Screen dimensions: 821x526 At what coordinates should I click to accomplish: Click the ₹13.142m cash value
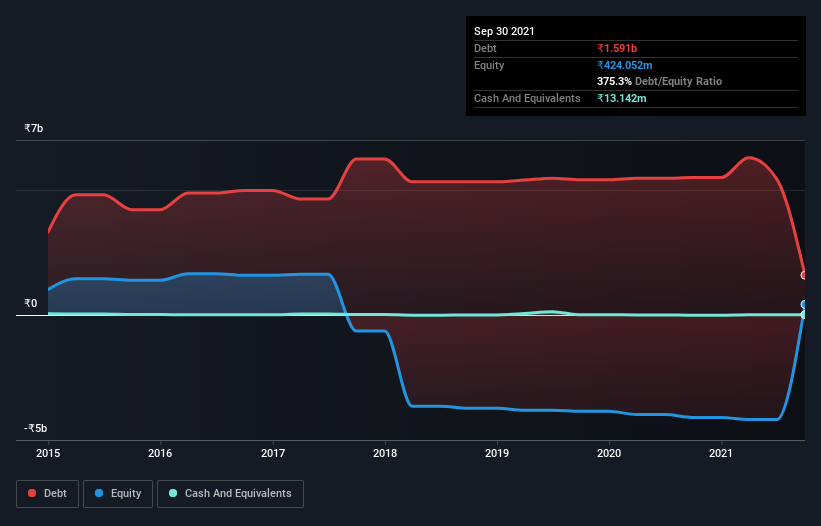pos(622,98)
